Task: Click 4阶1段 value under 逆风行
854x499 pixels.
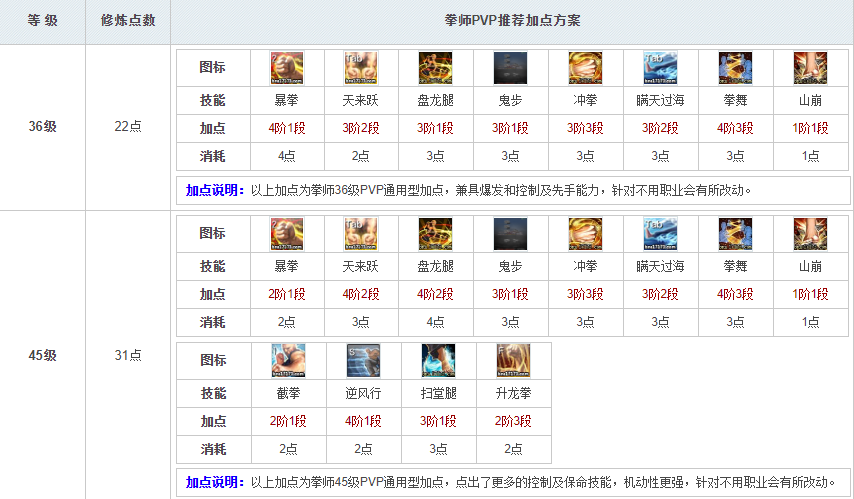Action: point(363,421)
